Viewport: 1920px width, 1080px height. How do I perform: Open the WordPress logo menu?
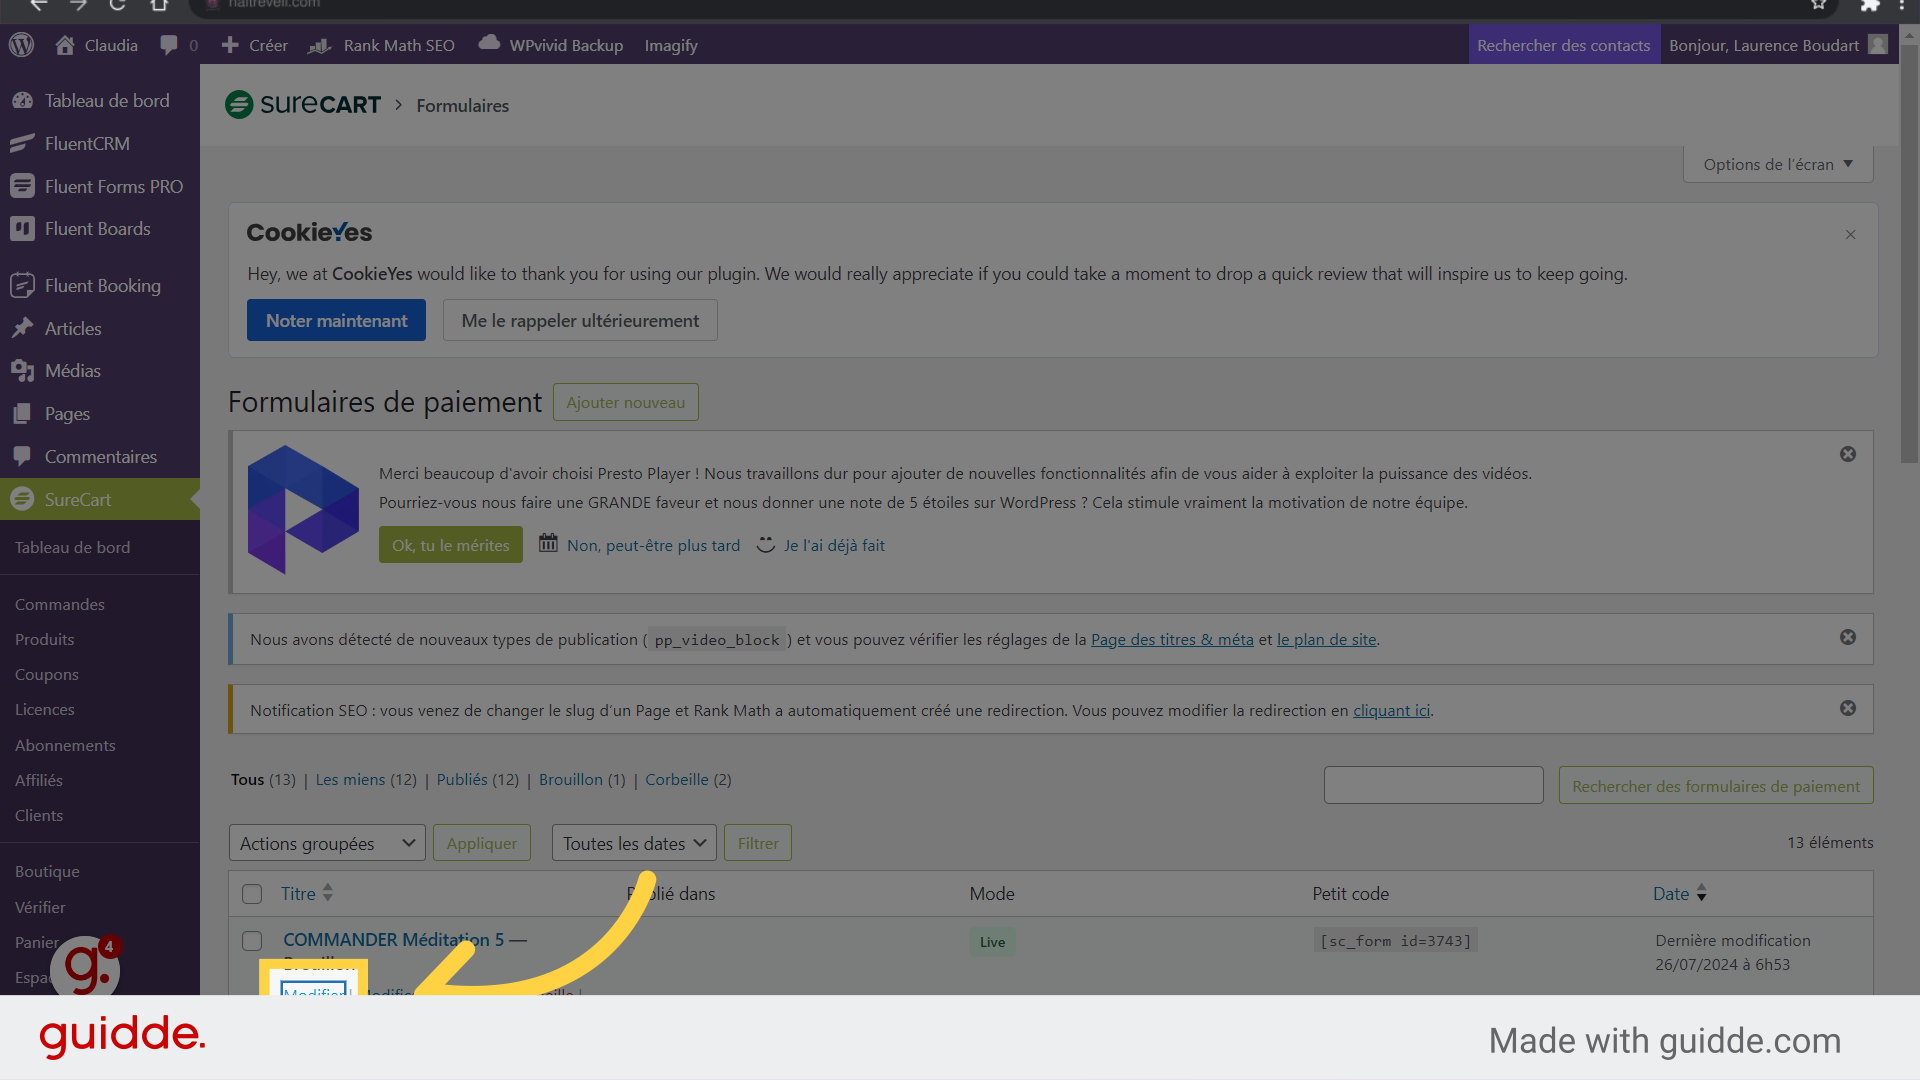coord(21,45)
